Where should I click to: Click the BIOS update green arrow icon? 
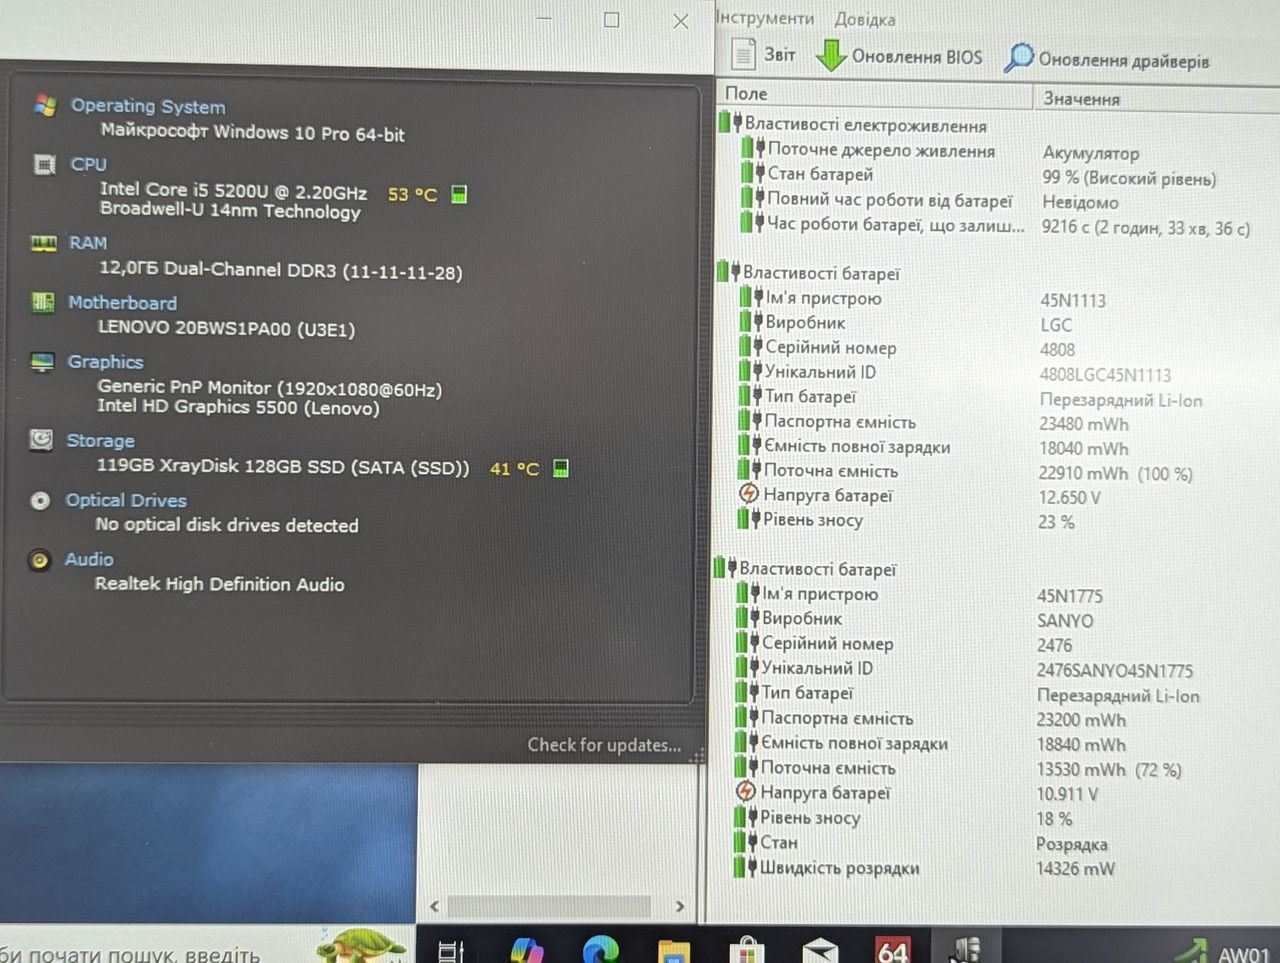[x=830, y=56]
